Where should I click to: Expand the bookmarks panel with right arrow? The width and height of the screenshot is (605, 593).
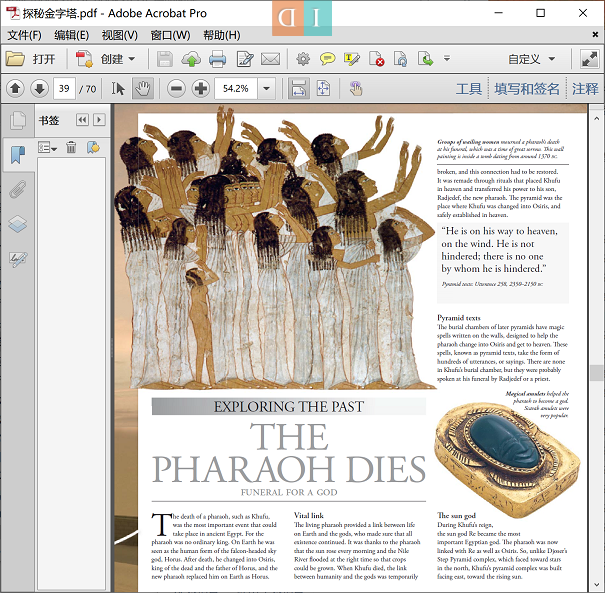coord(99,120)
